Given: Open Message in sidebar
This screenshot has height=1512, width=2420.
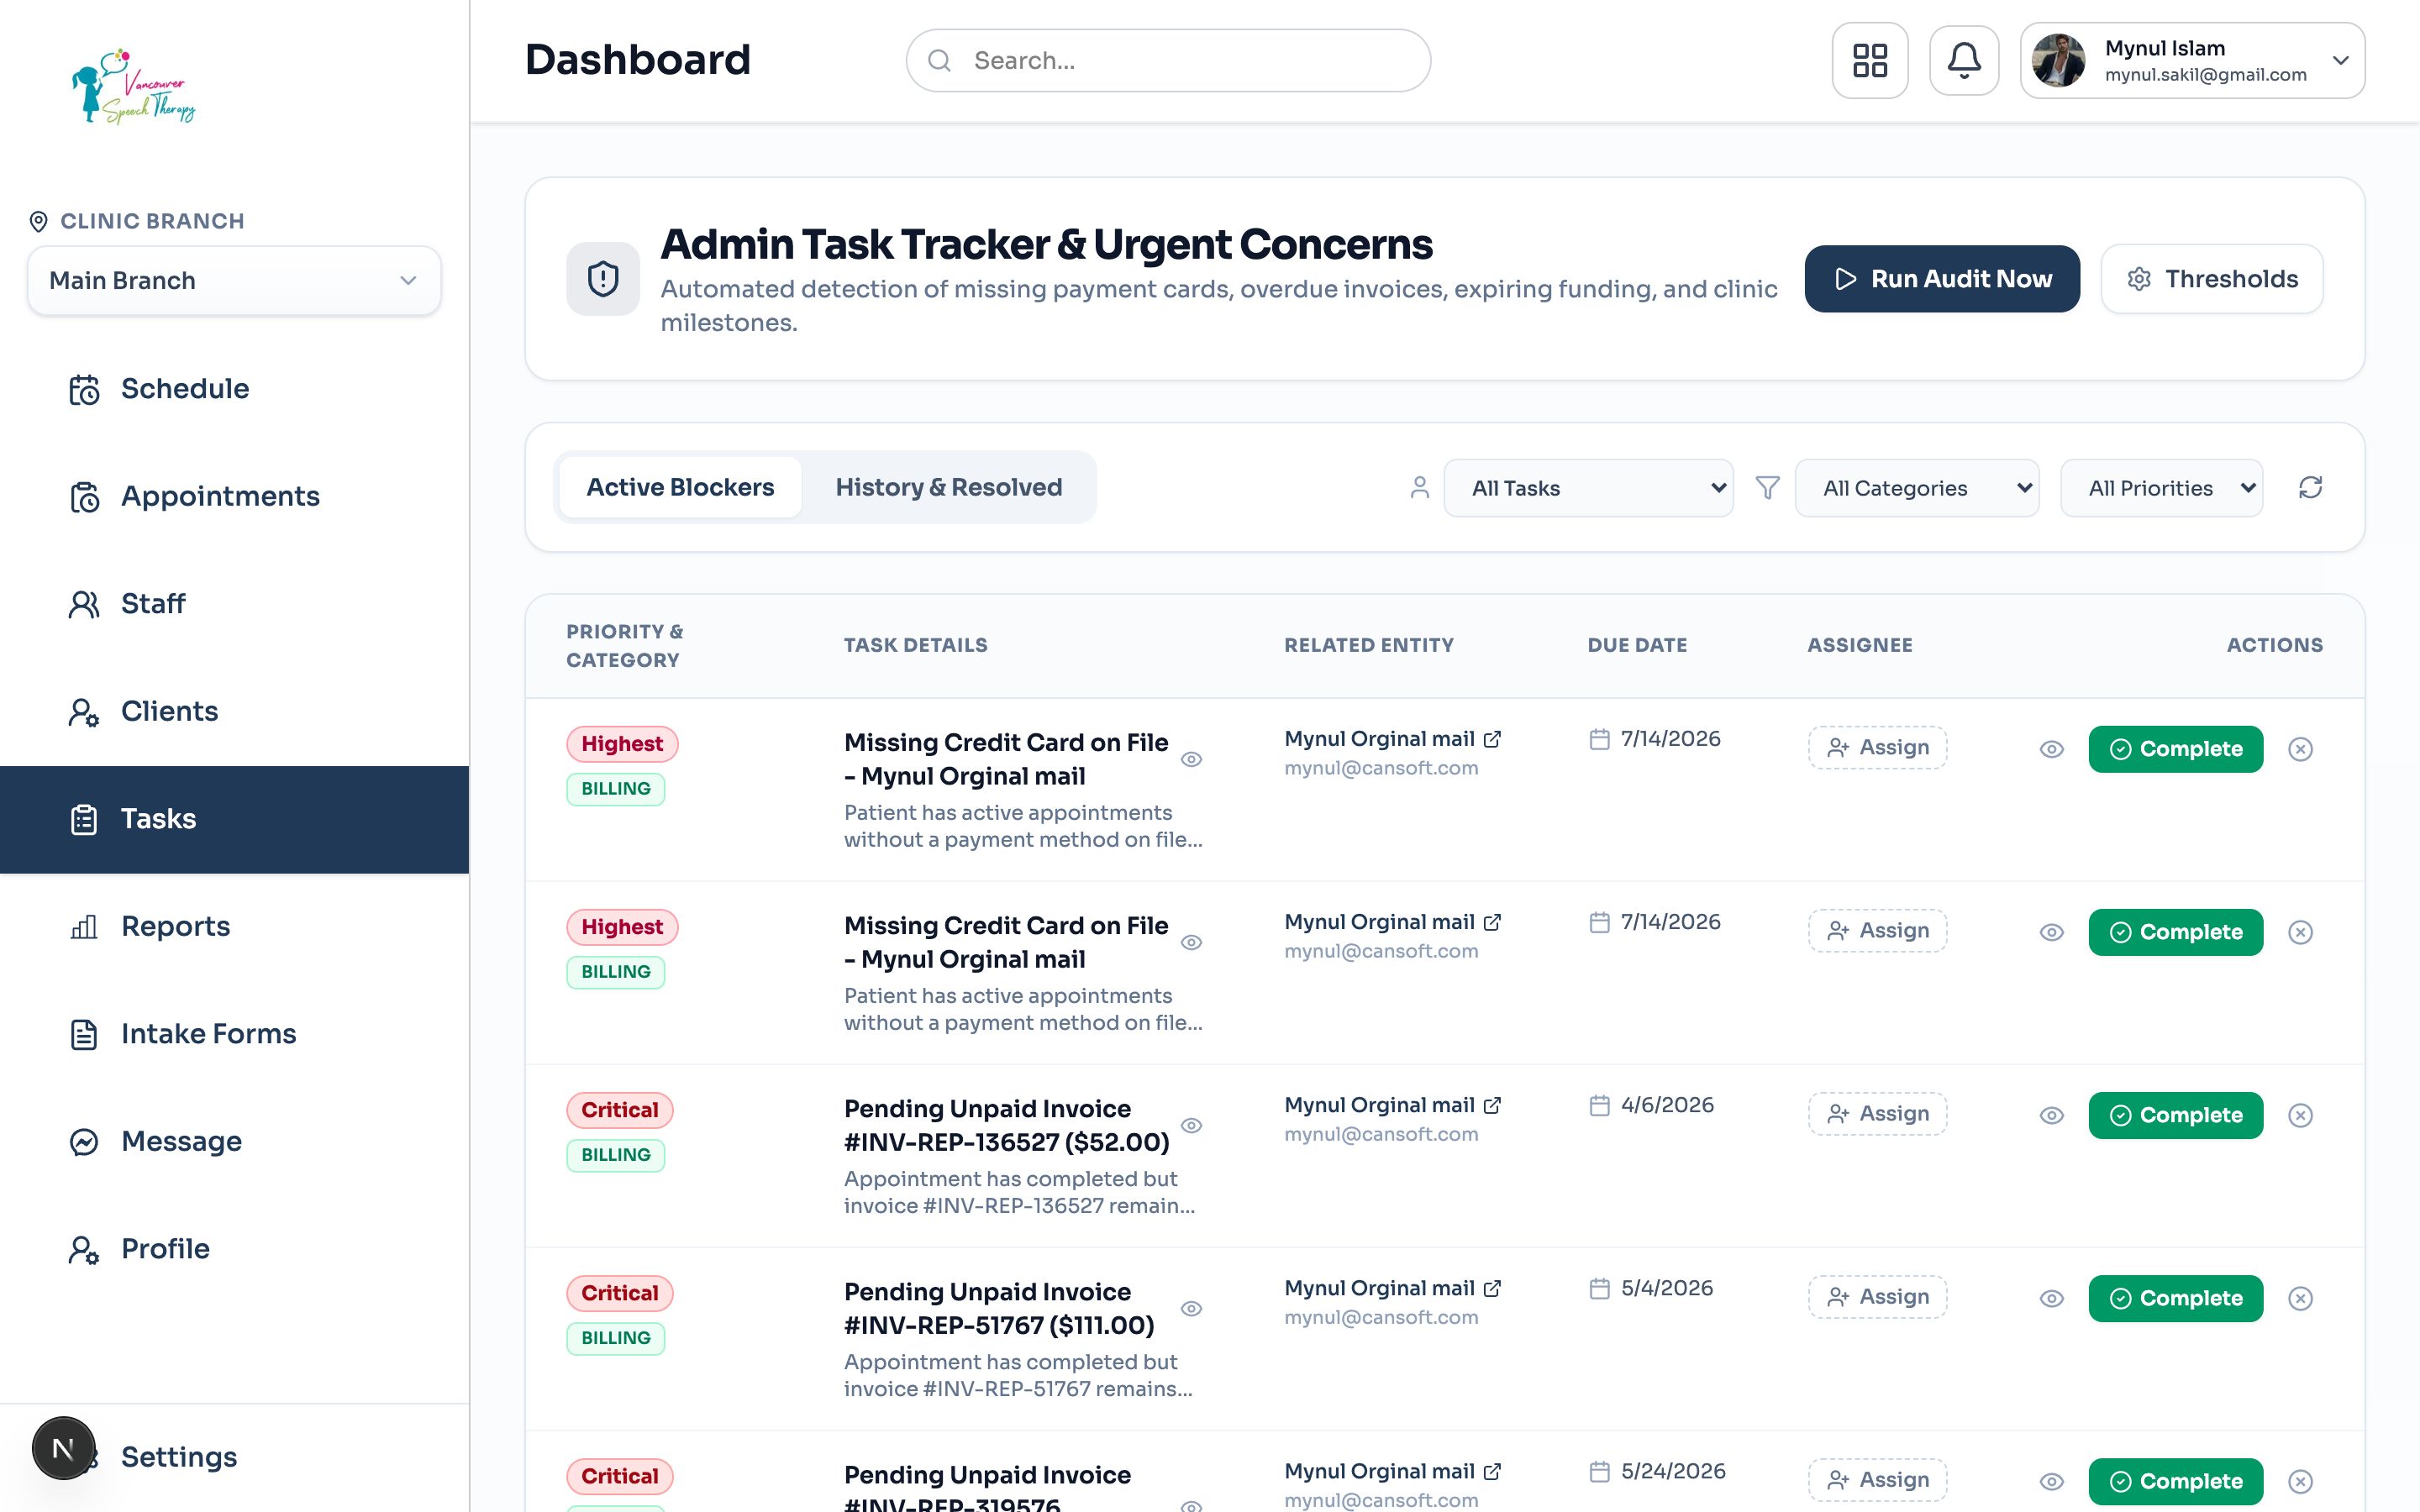Looking at the screenshot, I should (234, 1141).
